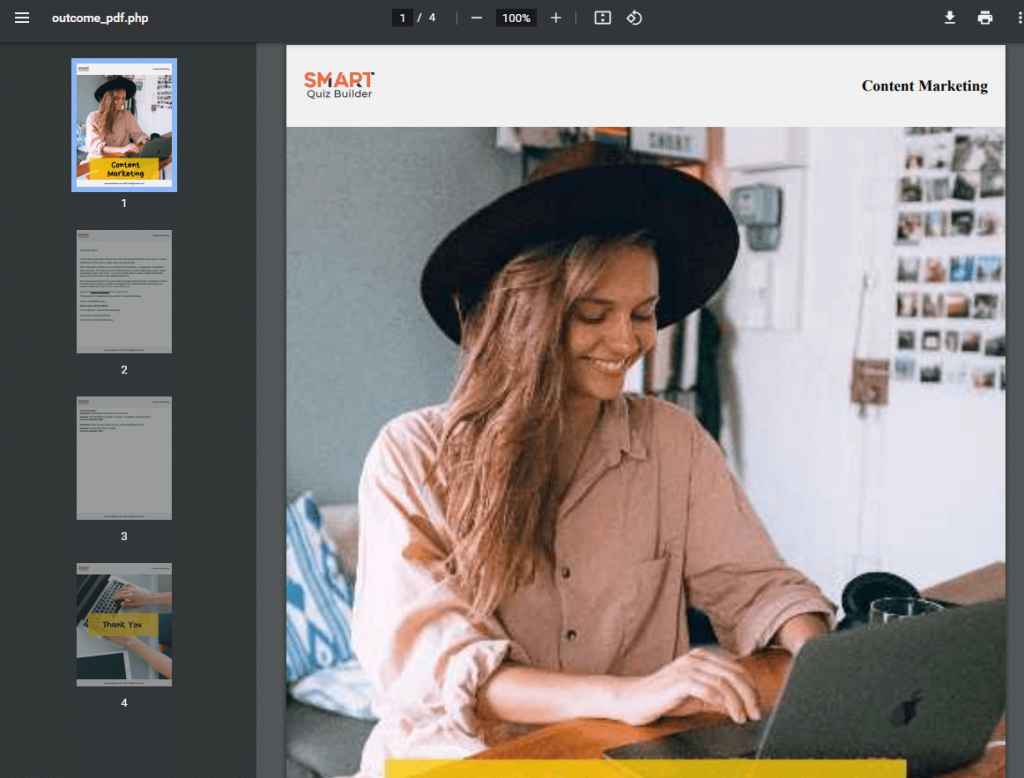Activate the fit-to-page view
The image size is (1024, 778).
[x=601, y=17]
